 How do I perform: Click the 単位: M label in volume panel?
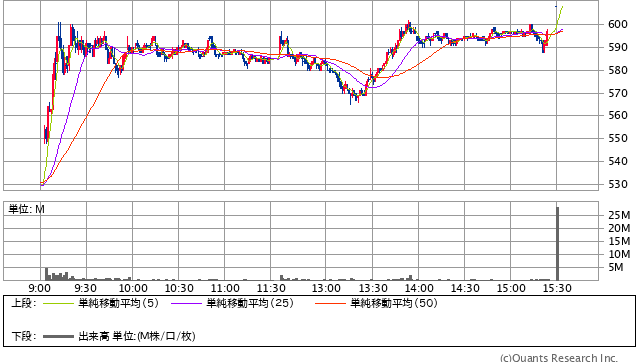pyautogui.click(x=26, y=209)
